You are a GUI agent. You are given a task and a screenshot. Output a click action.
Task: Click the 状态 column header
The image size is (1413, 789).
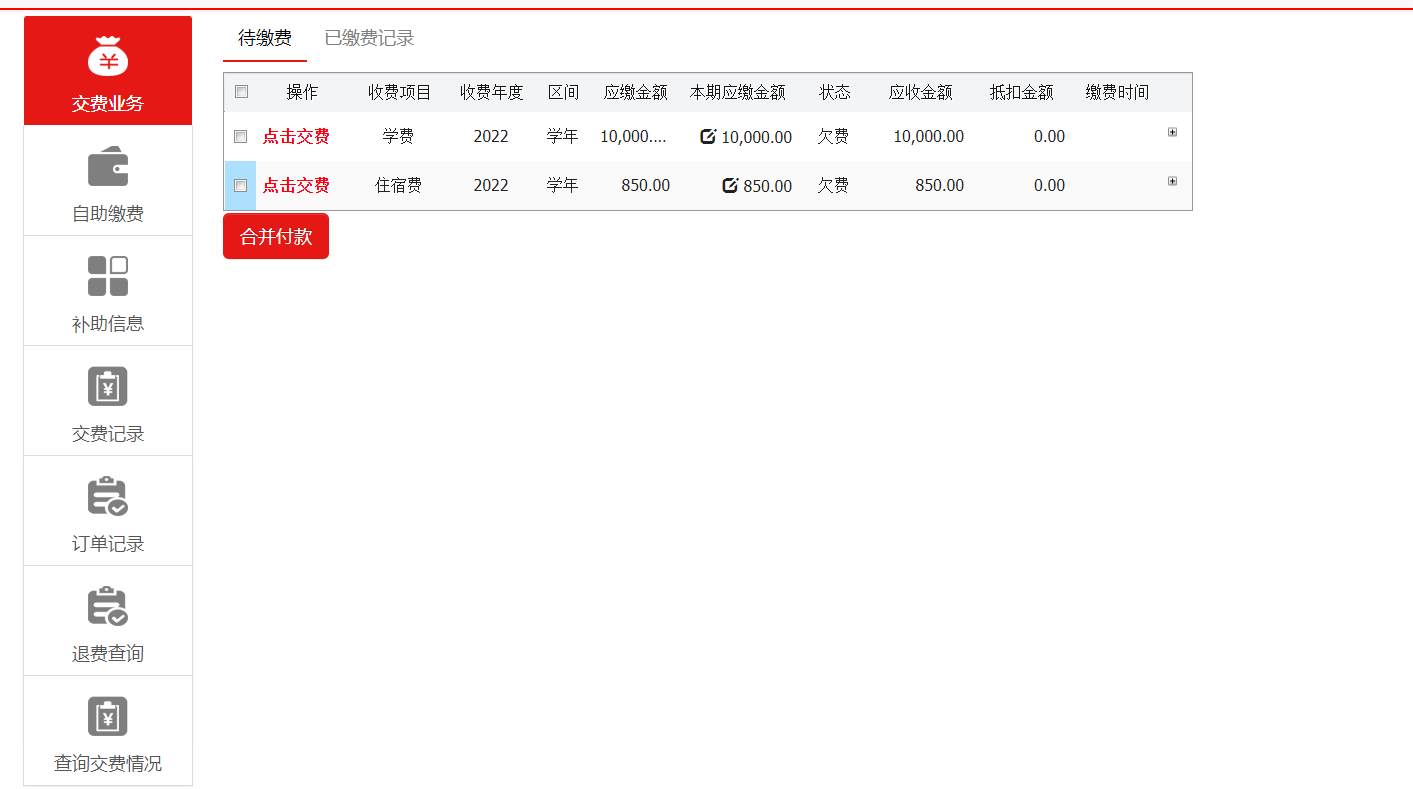[x=834, y=92]
